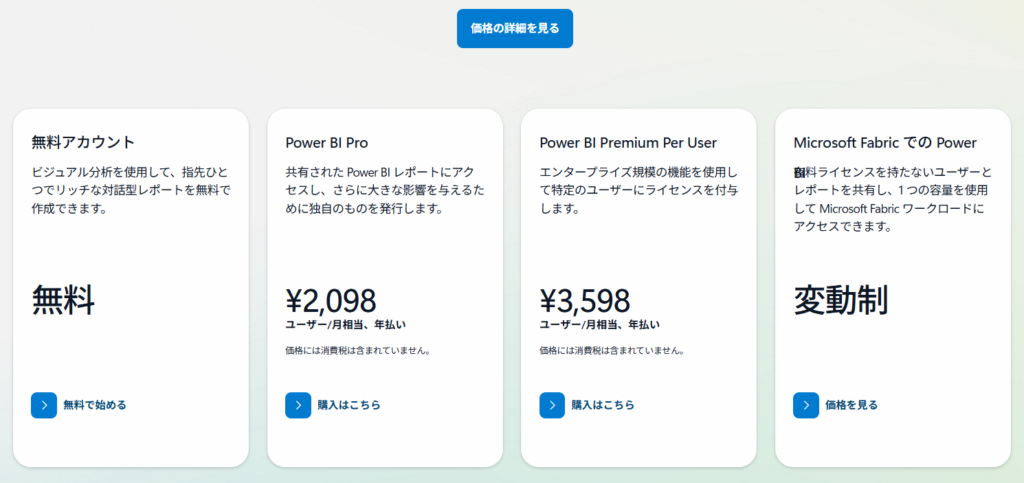Click the tax notice under Power BI Pro price
Screen dimensions: 1024x483
[358, 351]
